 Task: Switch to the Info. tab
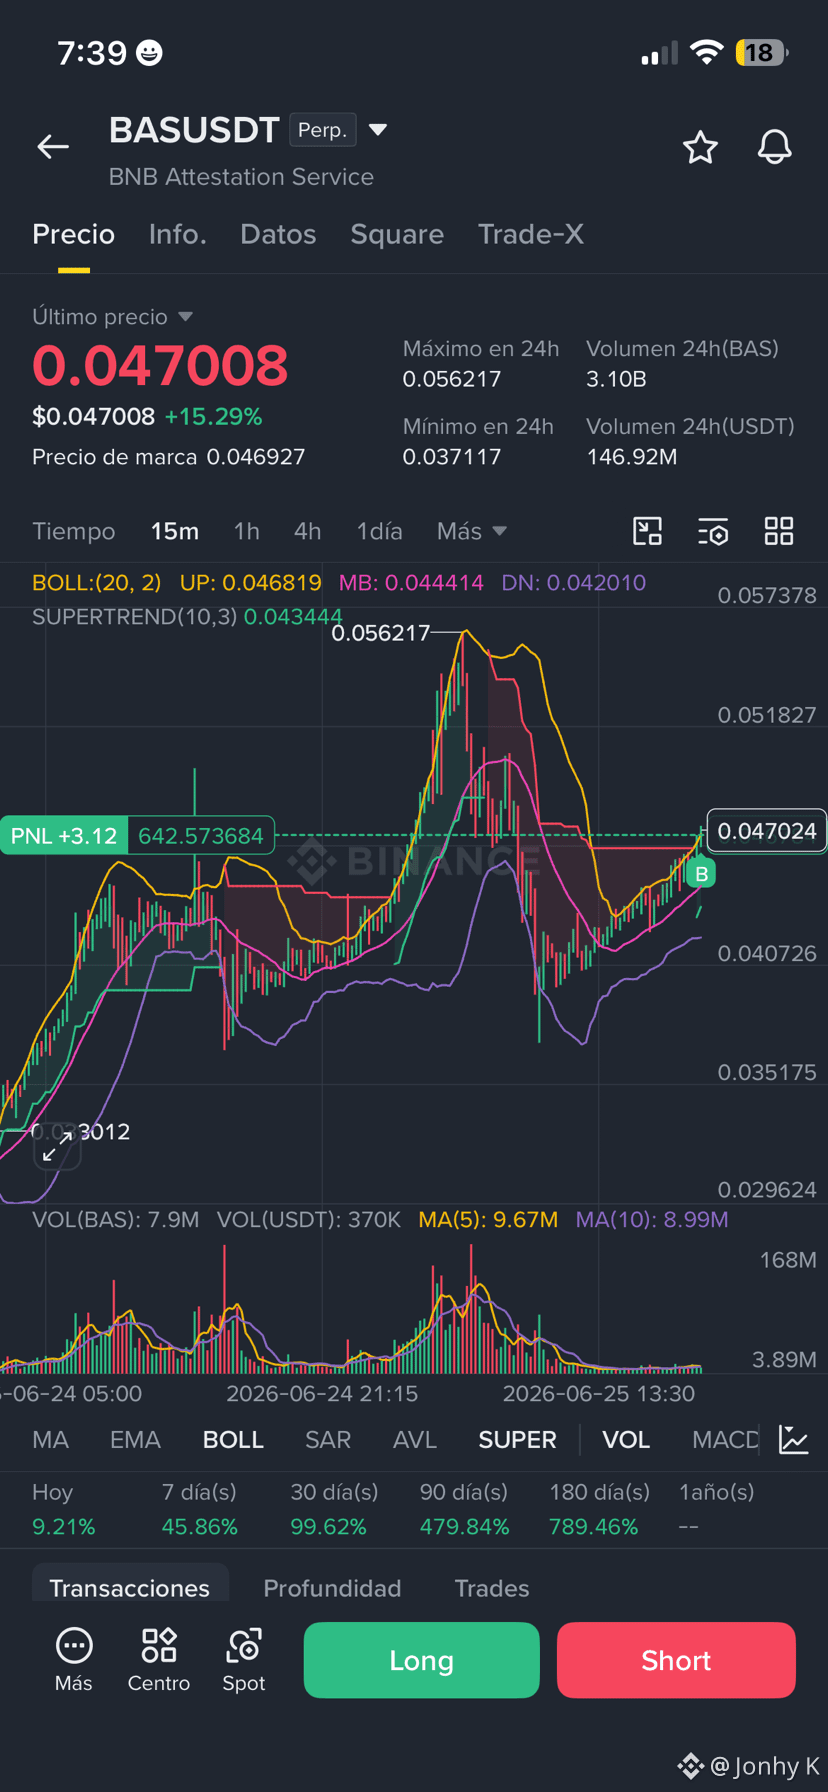pos(178,234)
